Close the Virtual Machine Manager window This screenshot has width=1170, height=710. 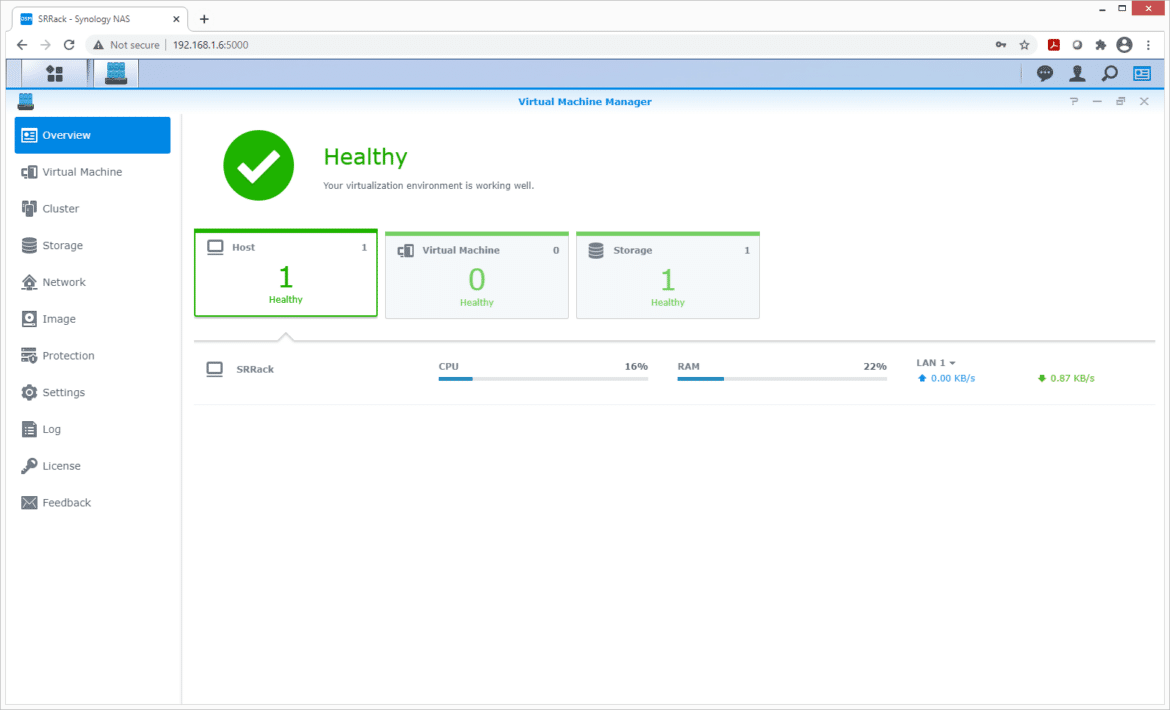(x=1144, y=101)
